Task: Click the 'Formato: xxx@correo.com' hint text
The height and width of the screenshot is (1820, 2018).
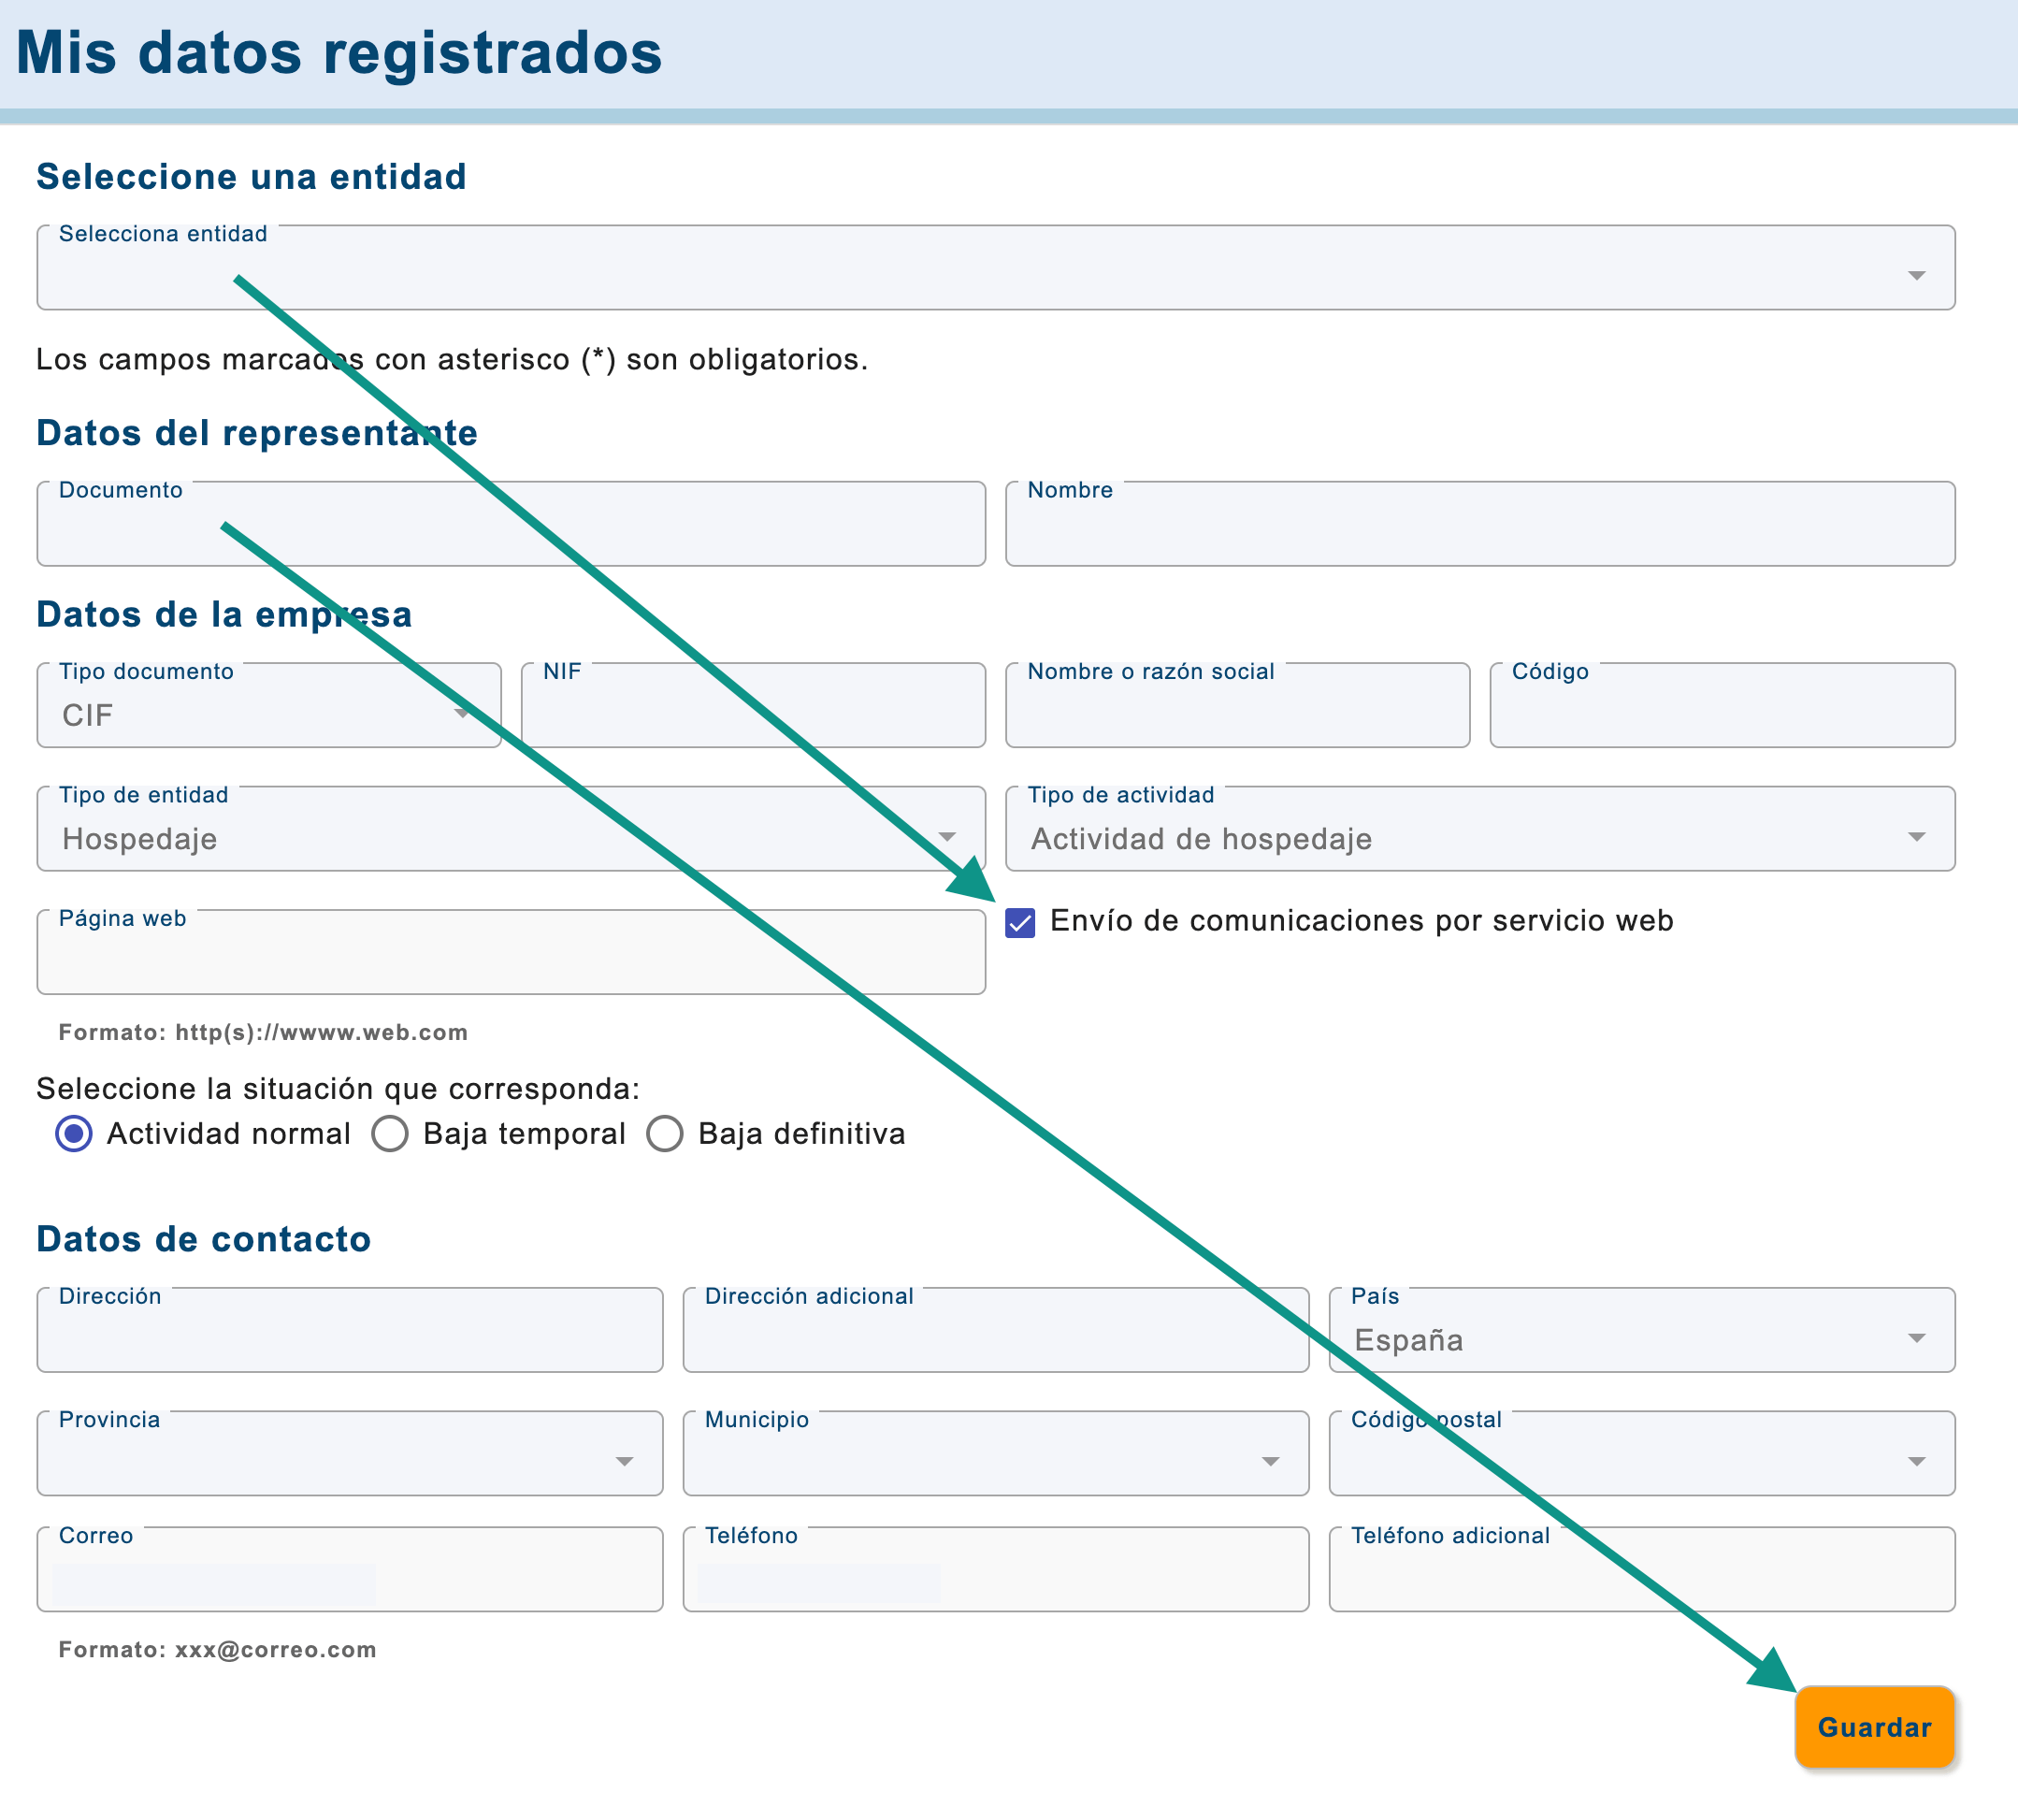Action: click(x=218, y=1650)
